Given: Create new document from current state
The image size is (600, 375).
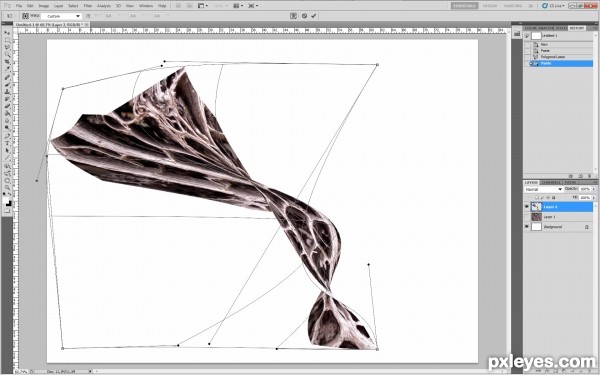Looking at the screenshot, I should [571, 176].
